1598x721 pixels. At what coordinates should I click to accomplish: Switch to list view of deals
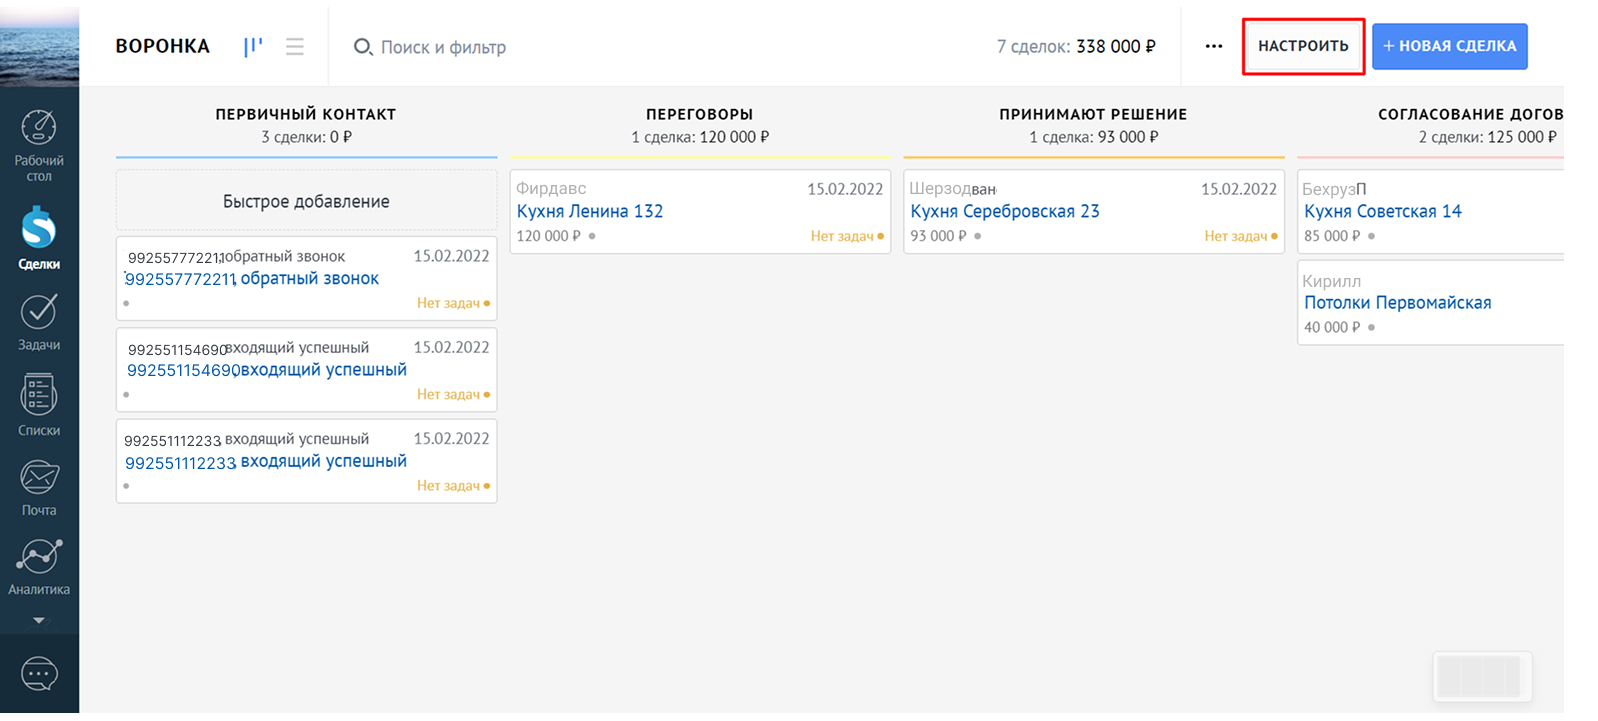coord(295,47)
